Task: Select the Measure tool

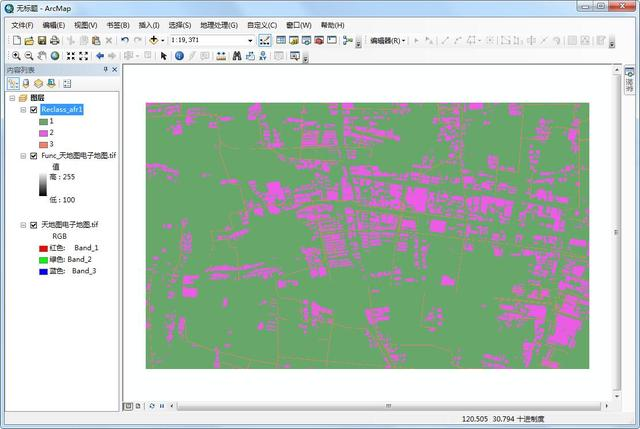Action: pos(221,56)
